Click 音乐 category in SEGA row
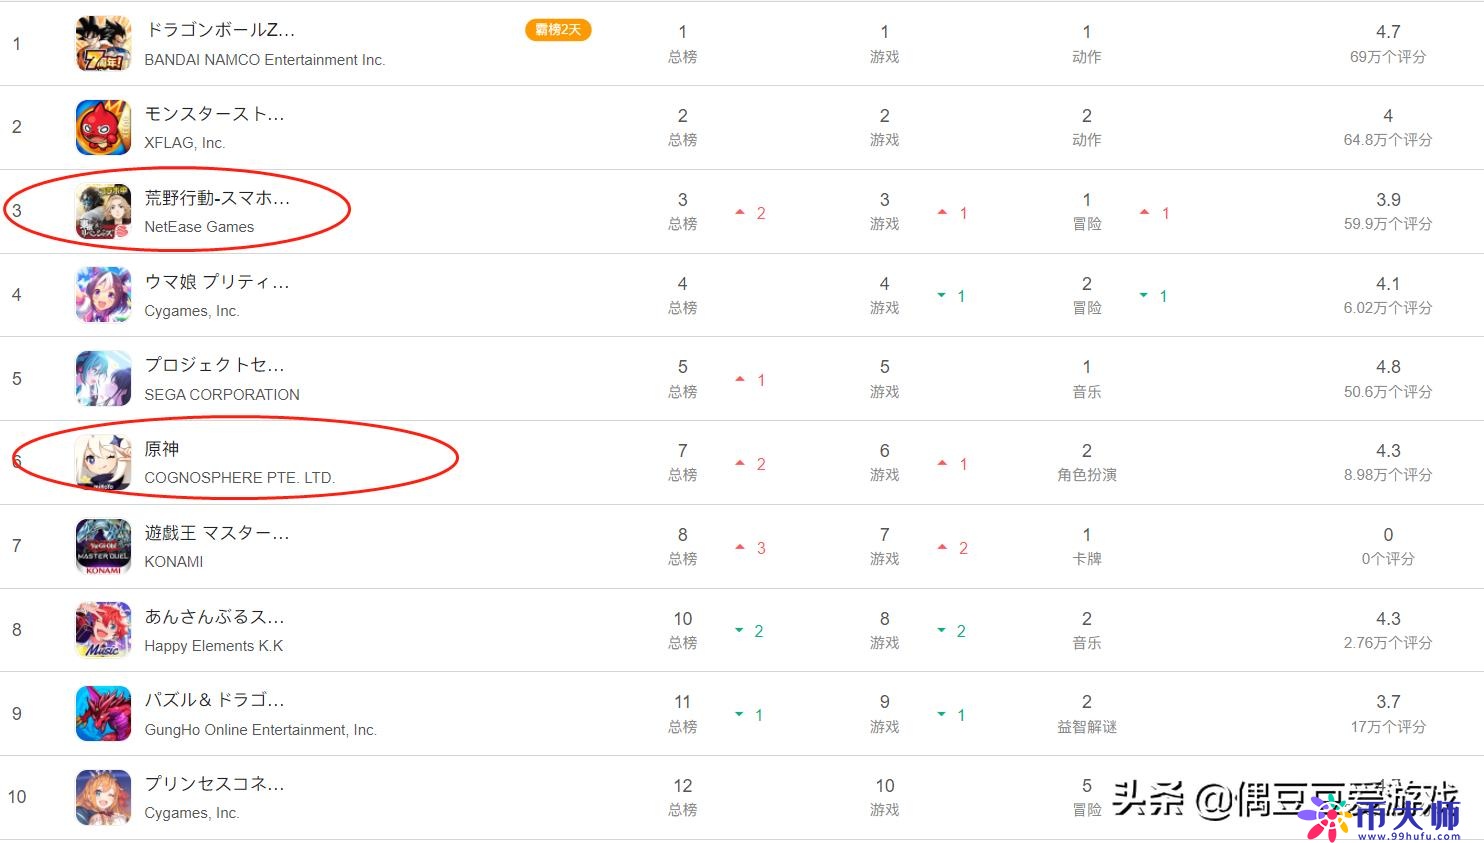1484x843 pixels. [1087, 392]
